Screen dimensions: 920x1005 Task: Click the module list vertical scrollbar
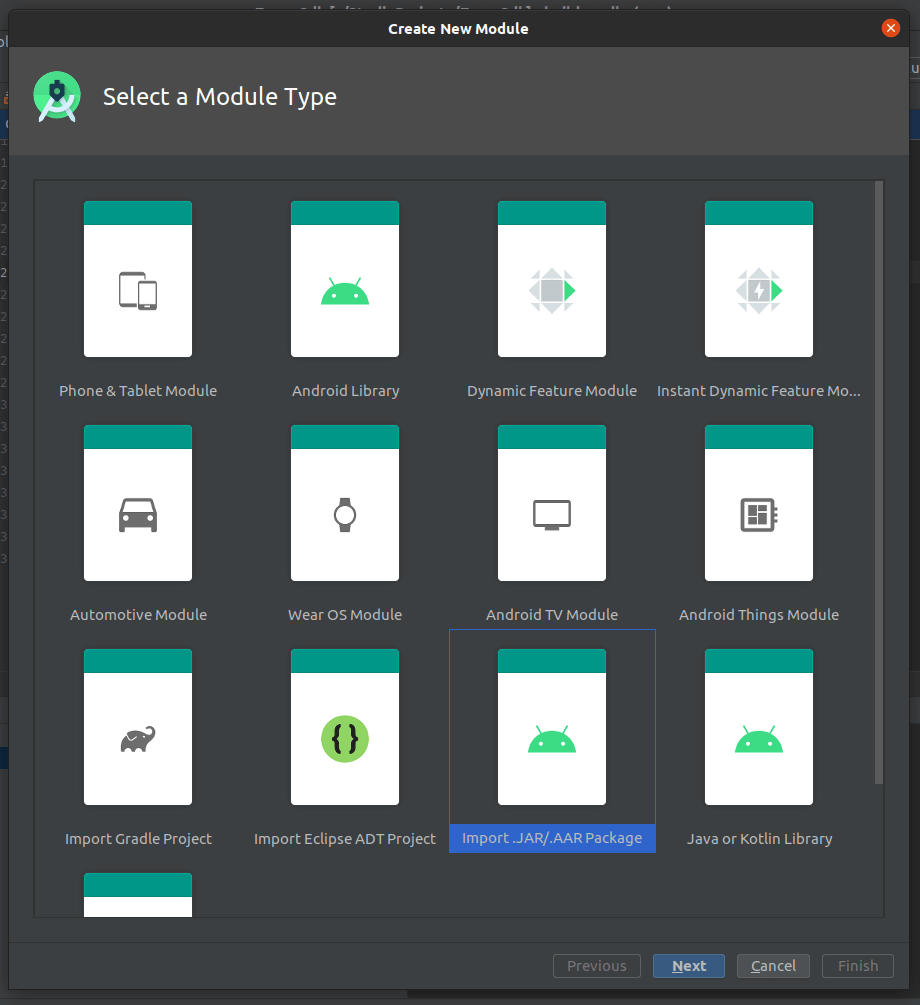coord(879,483)
